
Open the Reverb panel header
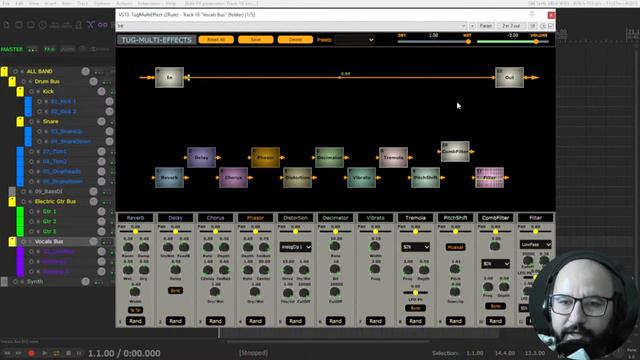(135, 218)
